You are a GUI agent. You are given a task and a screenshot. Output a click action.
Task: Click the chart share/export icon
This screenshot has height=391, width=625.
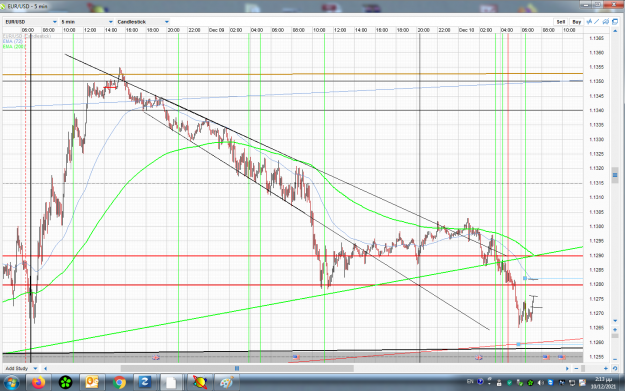point(606,22)
